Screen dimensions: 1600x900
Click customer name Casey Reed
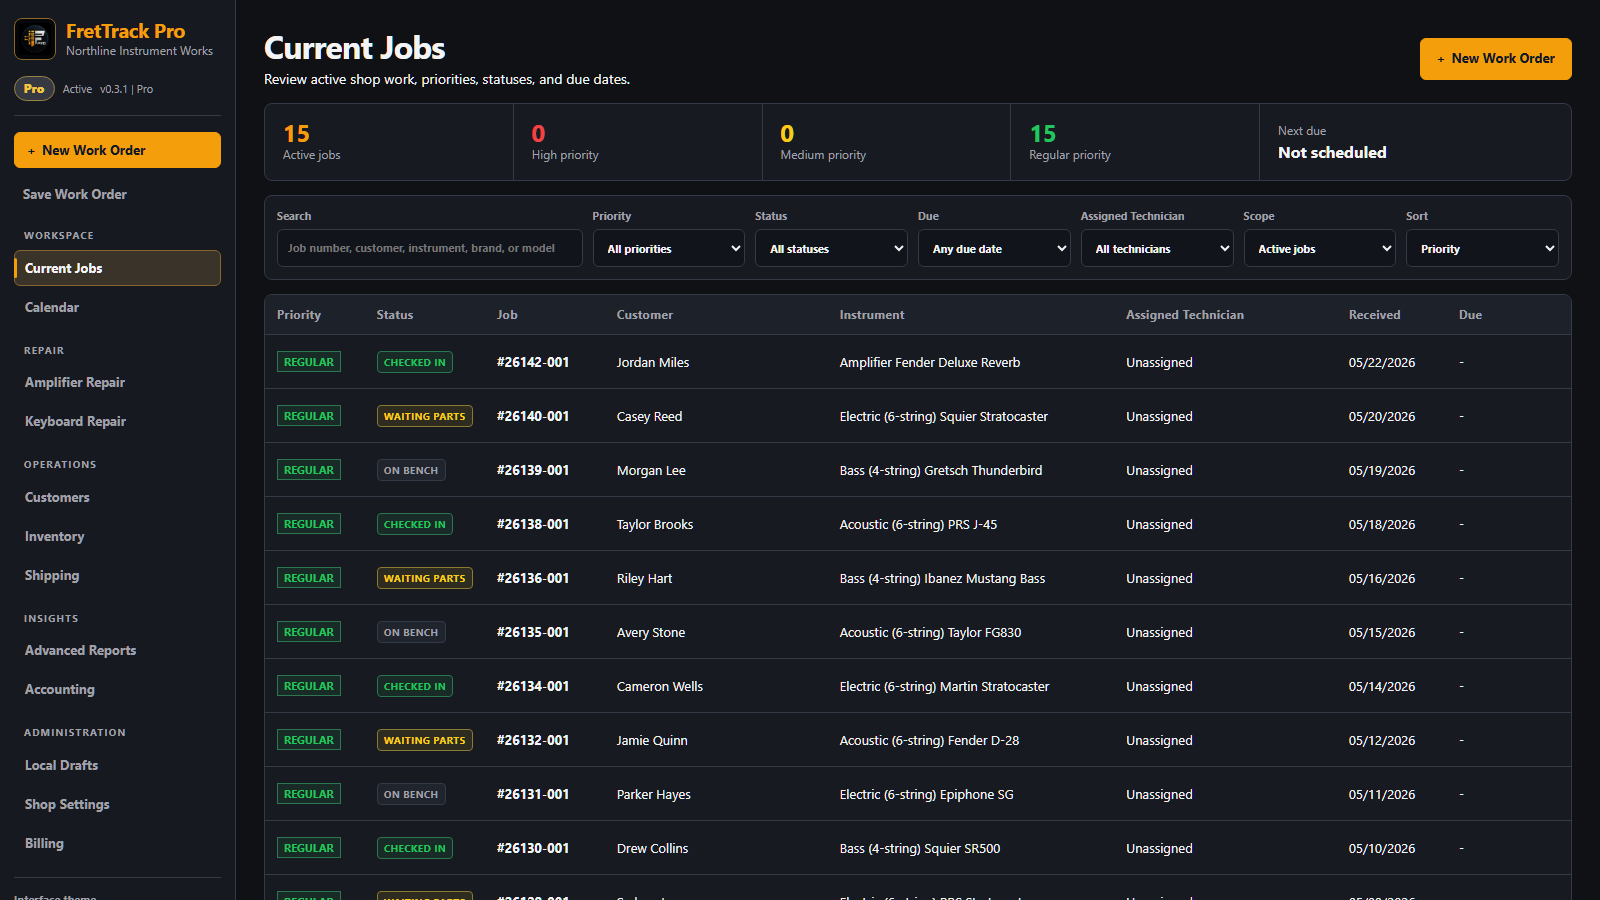pos(649,416)
